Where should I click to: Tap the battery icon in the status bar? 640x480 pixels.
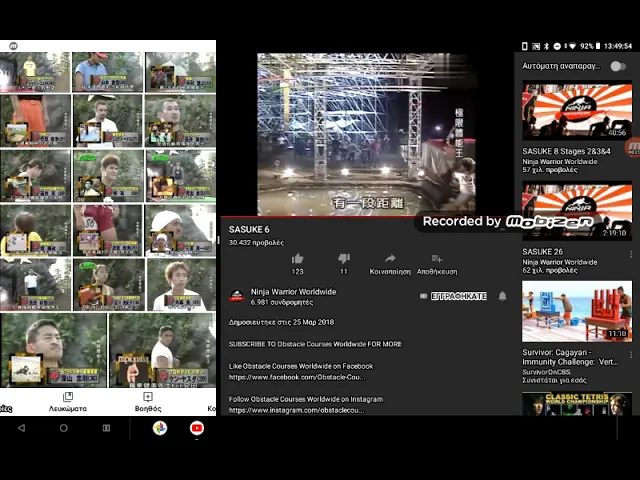598,46
